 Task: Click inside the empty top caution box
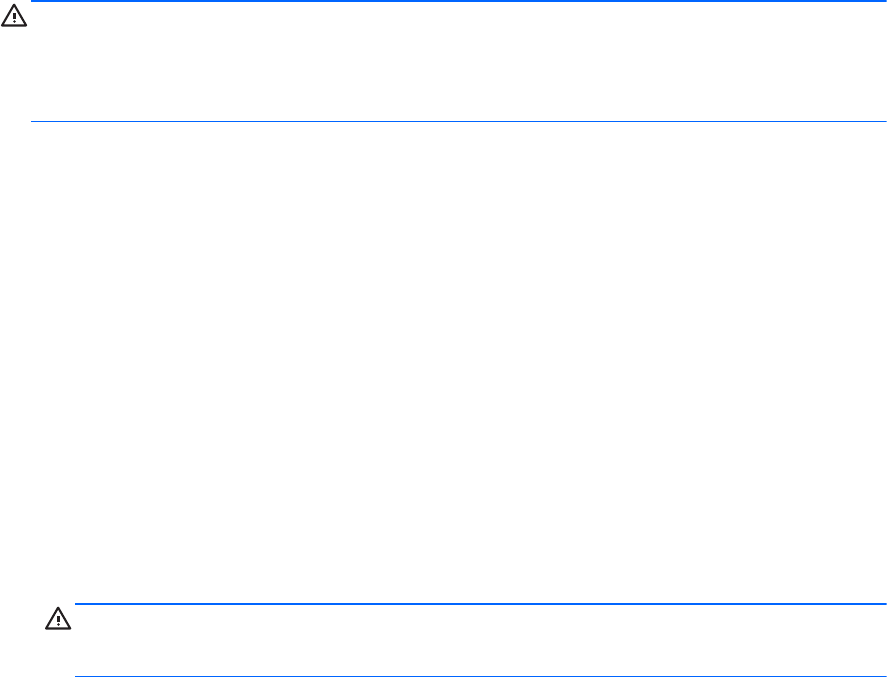pyautogui.click(x=458, y=61)
